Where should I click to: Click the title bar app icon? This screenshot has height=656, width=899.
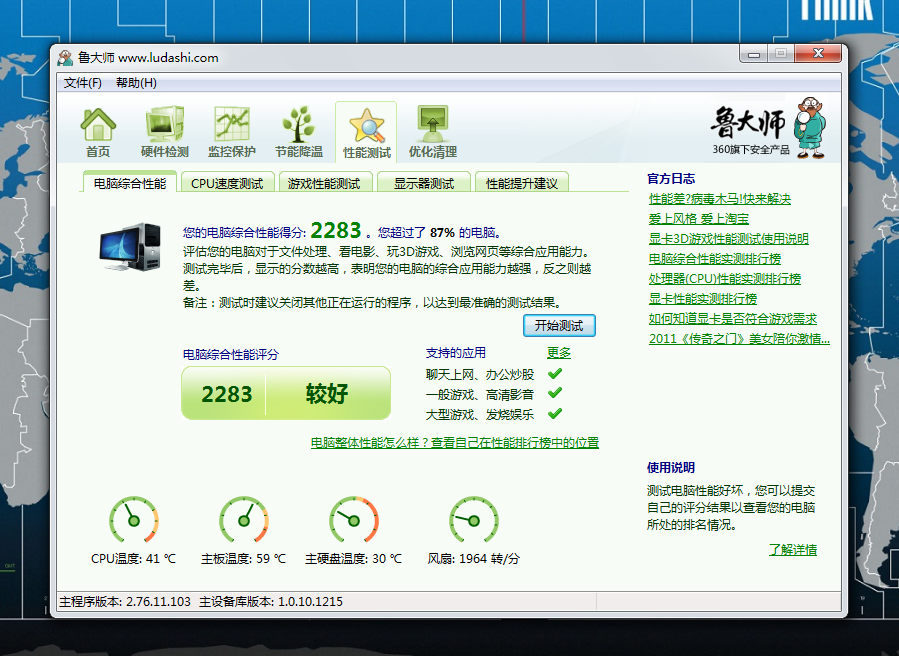pyautogui.click(x=65, y=57)
